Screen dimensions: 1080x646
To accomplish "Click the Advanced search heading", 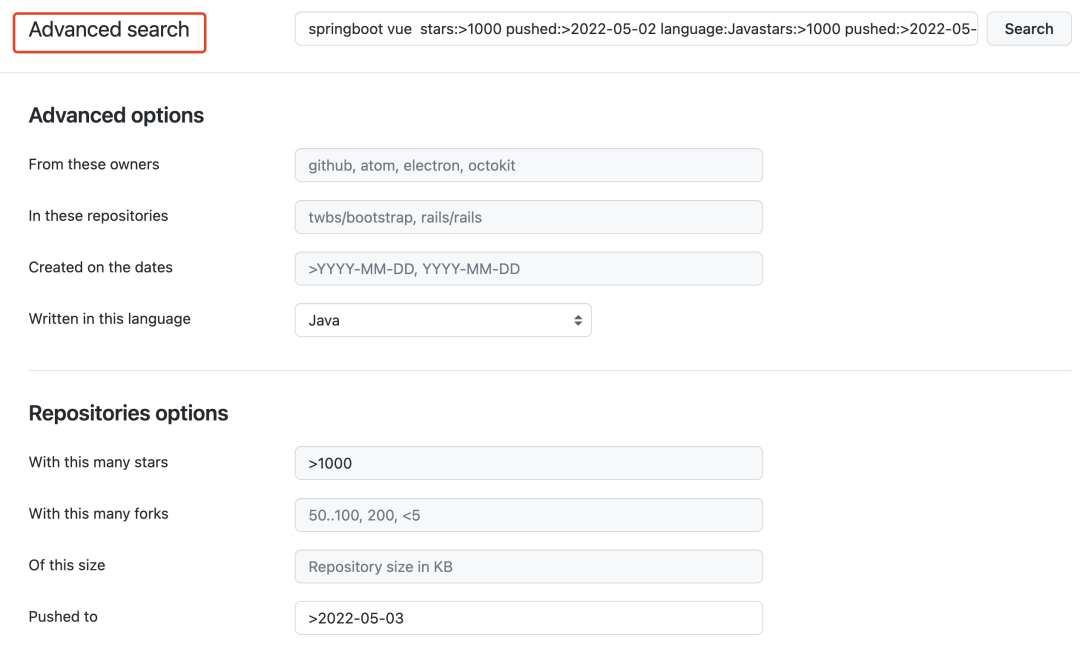I will click(109, 30).
